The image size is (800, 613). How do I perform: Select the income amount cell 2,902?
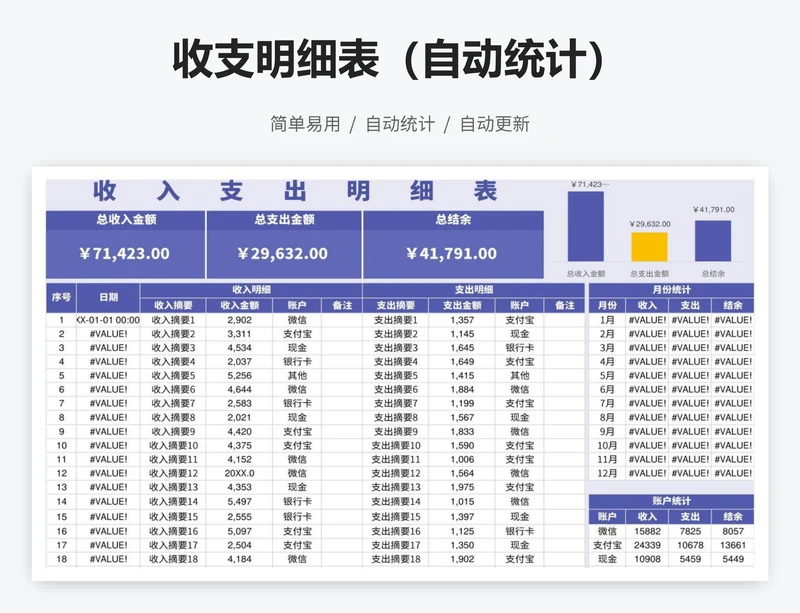[239, 320]
